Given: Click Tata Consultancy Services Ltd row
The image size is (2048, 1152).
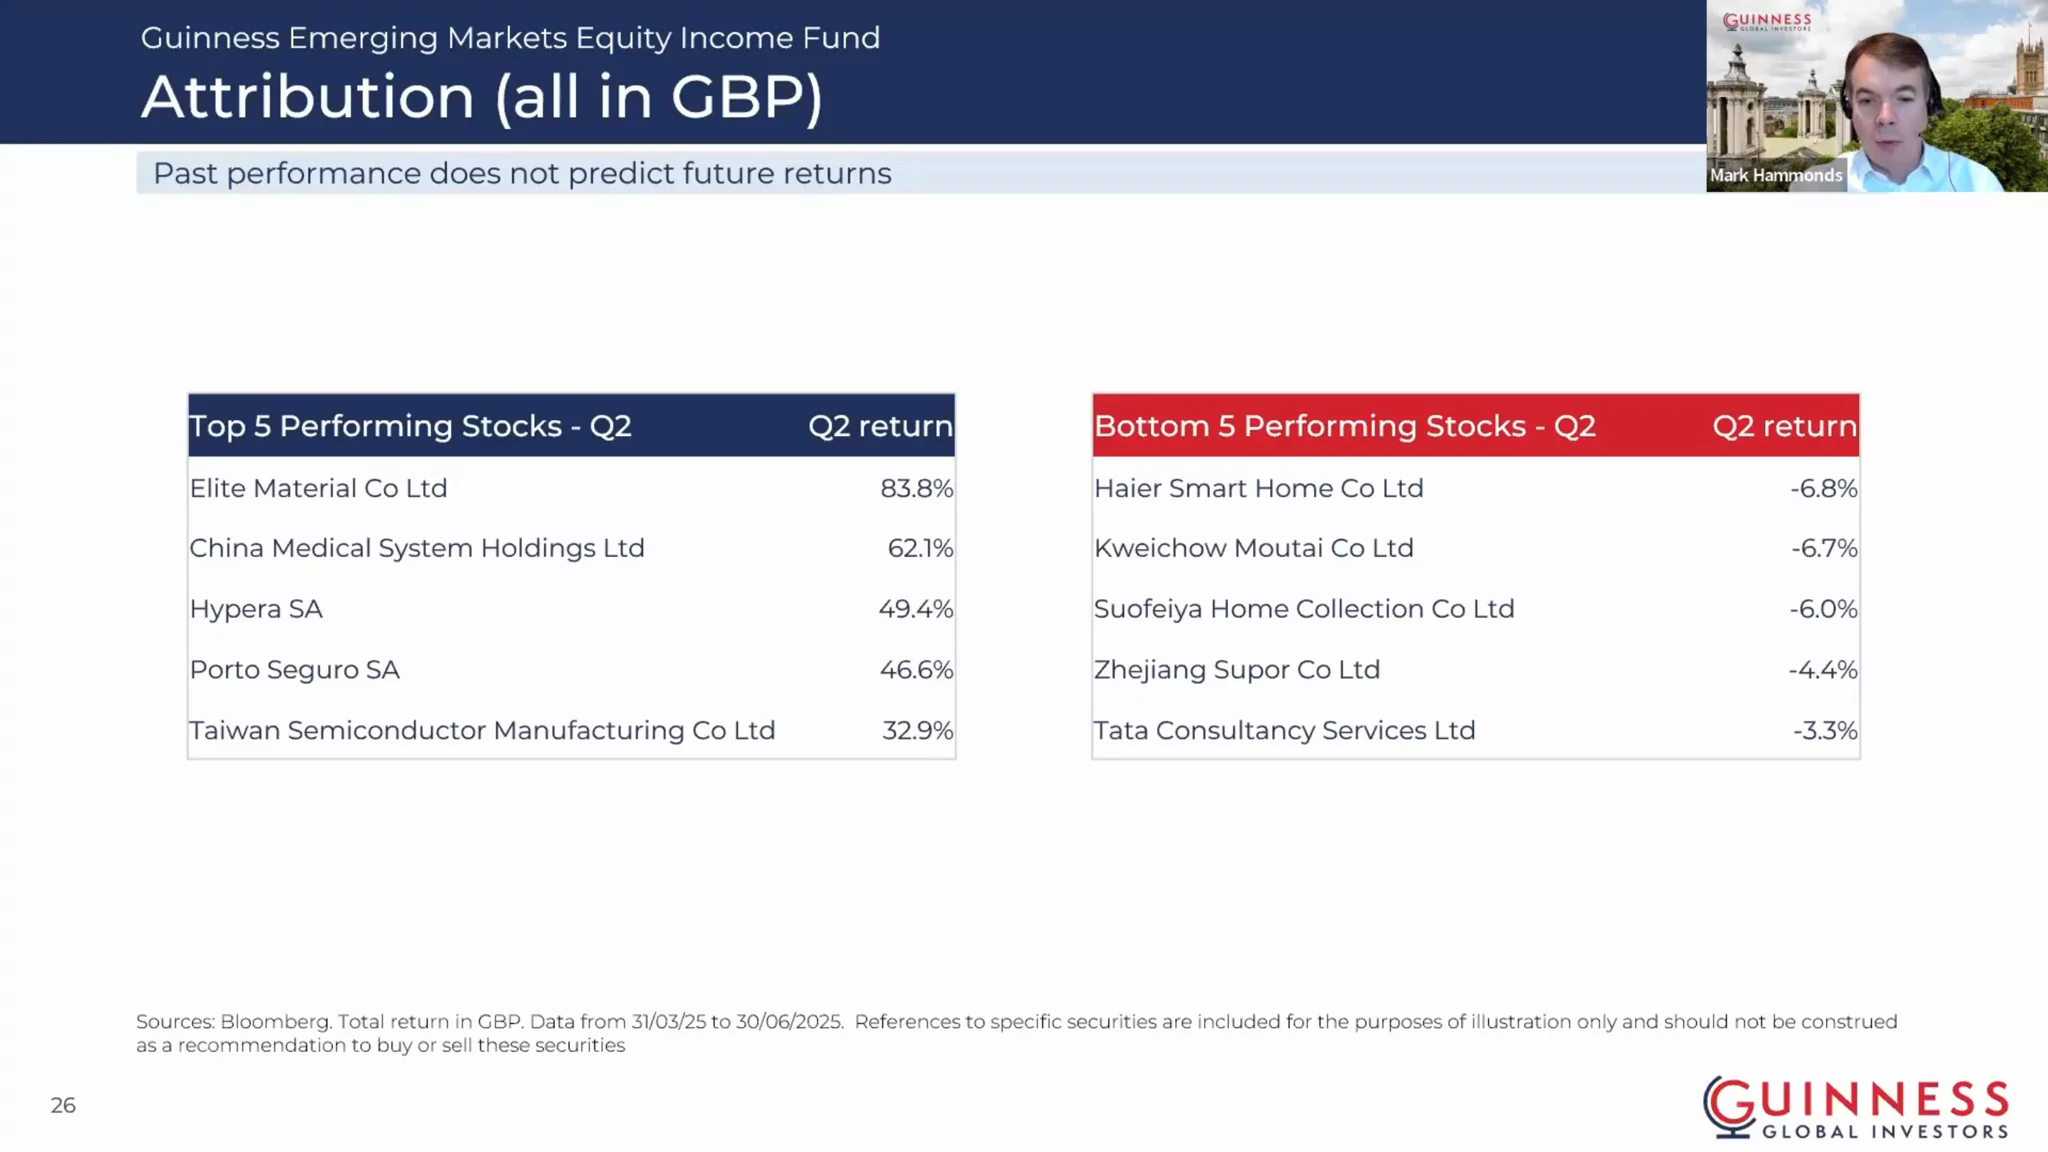Looking at the screenshot, I should pos(1476,731).
